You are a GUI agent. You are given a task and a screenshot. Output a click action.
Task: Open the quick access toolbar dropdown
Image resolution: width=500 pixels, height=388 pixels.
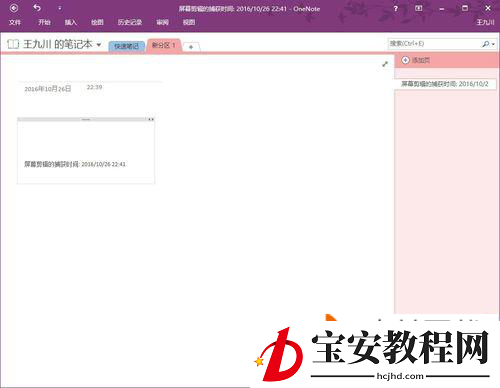[x=60, y=8]
